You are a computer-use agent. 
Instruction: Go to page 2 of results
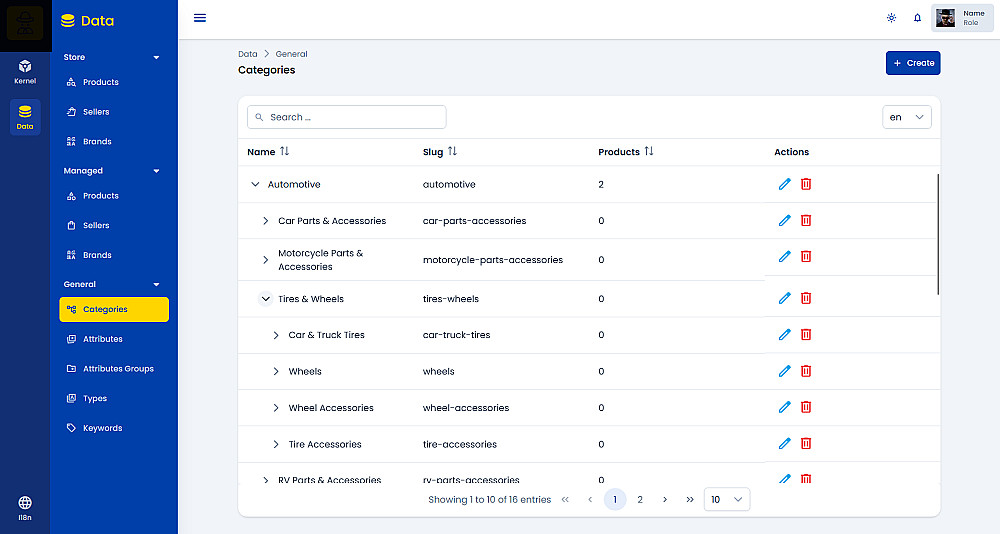640,499
